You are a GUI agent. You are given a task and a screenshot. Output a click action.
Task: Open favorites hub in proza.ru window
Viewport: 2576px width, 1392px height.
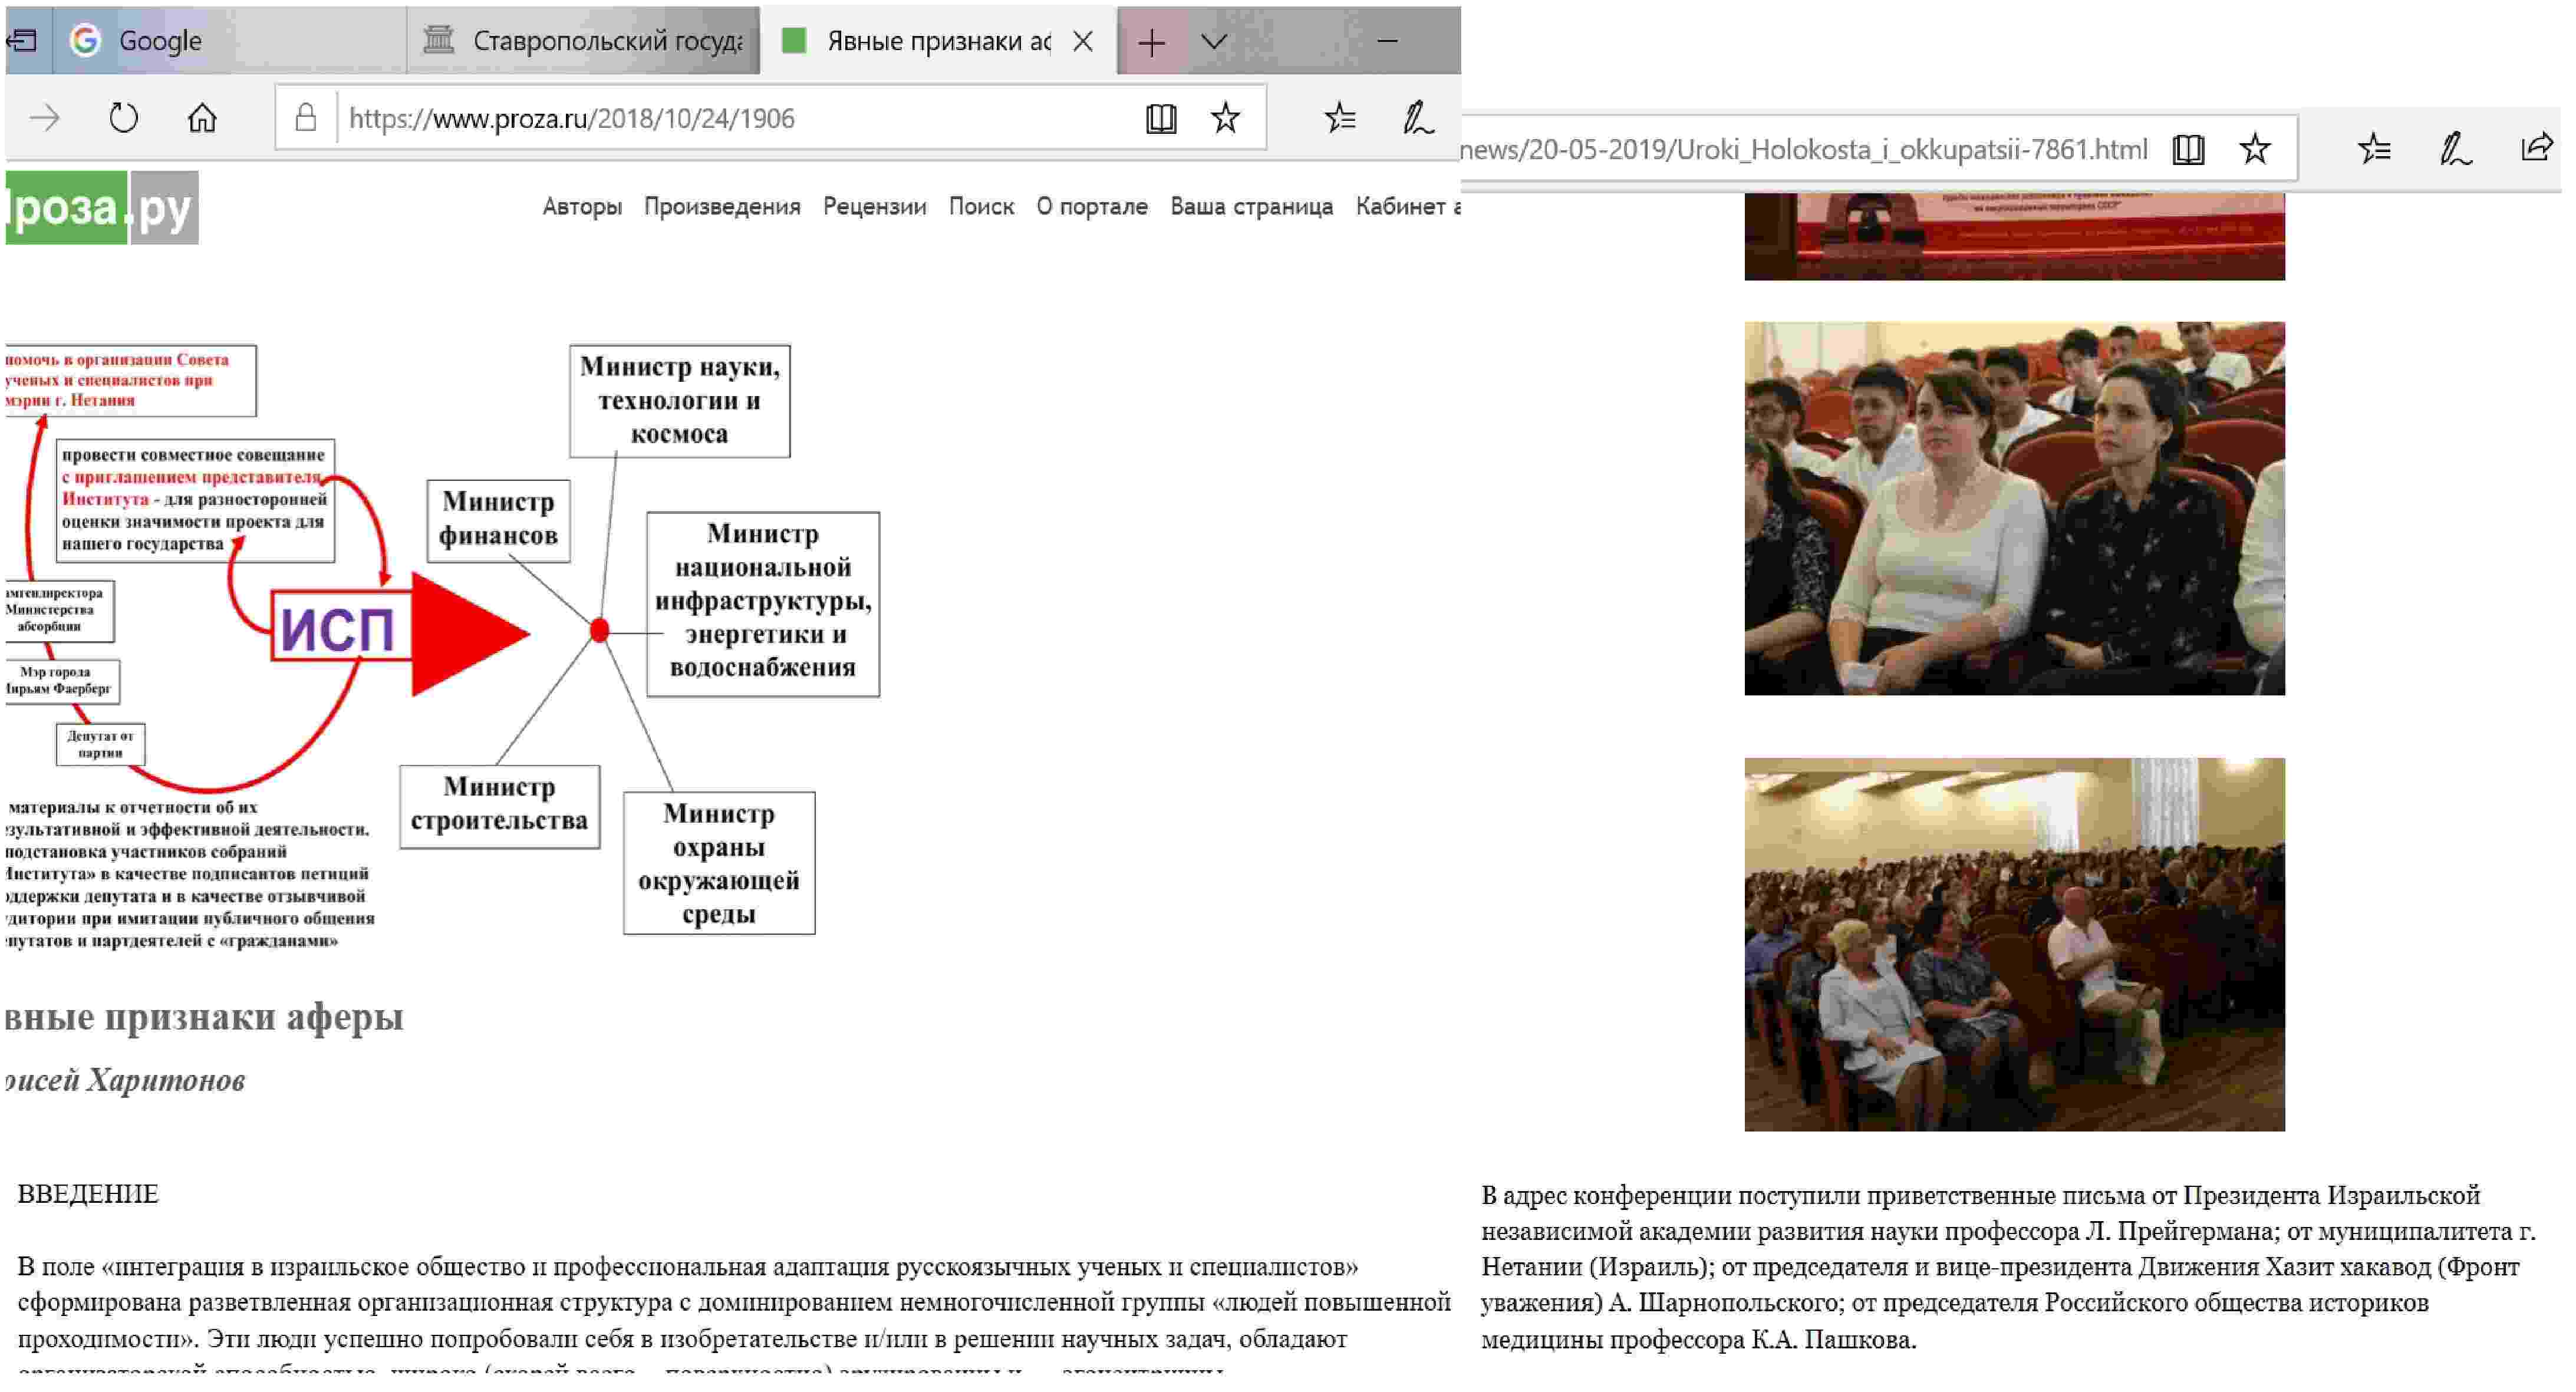(x=1340, y=118)
